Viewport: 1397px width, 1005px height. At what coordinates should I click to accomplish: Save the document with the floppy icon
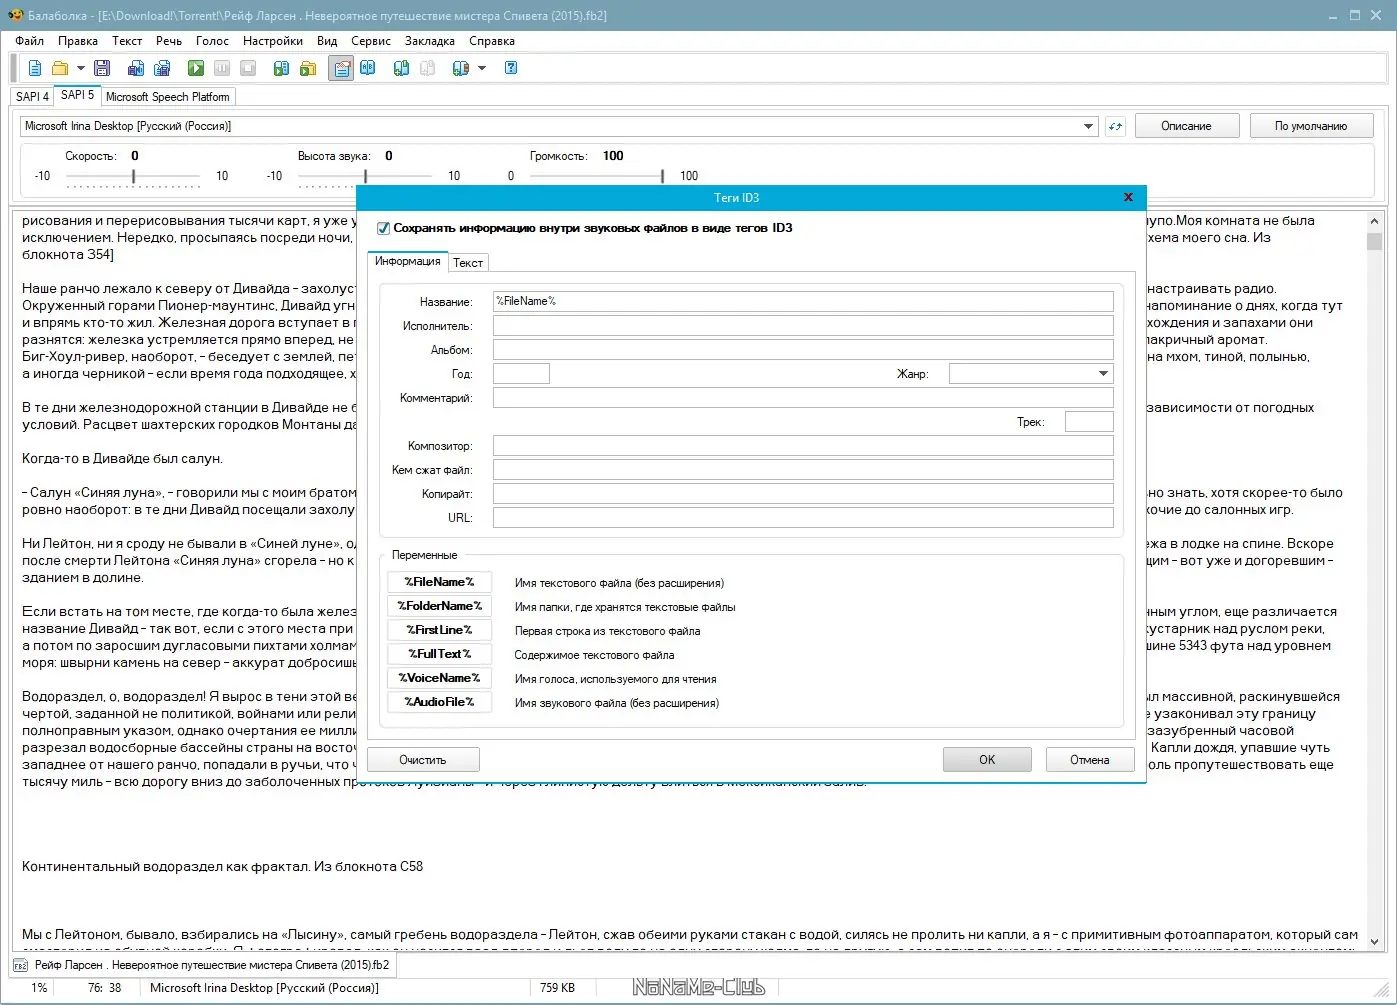[102, 68]
